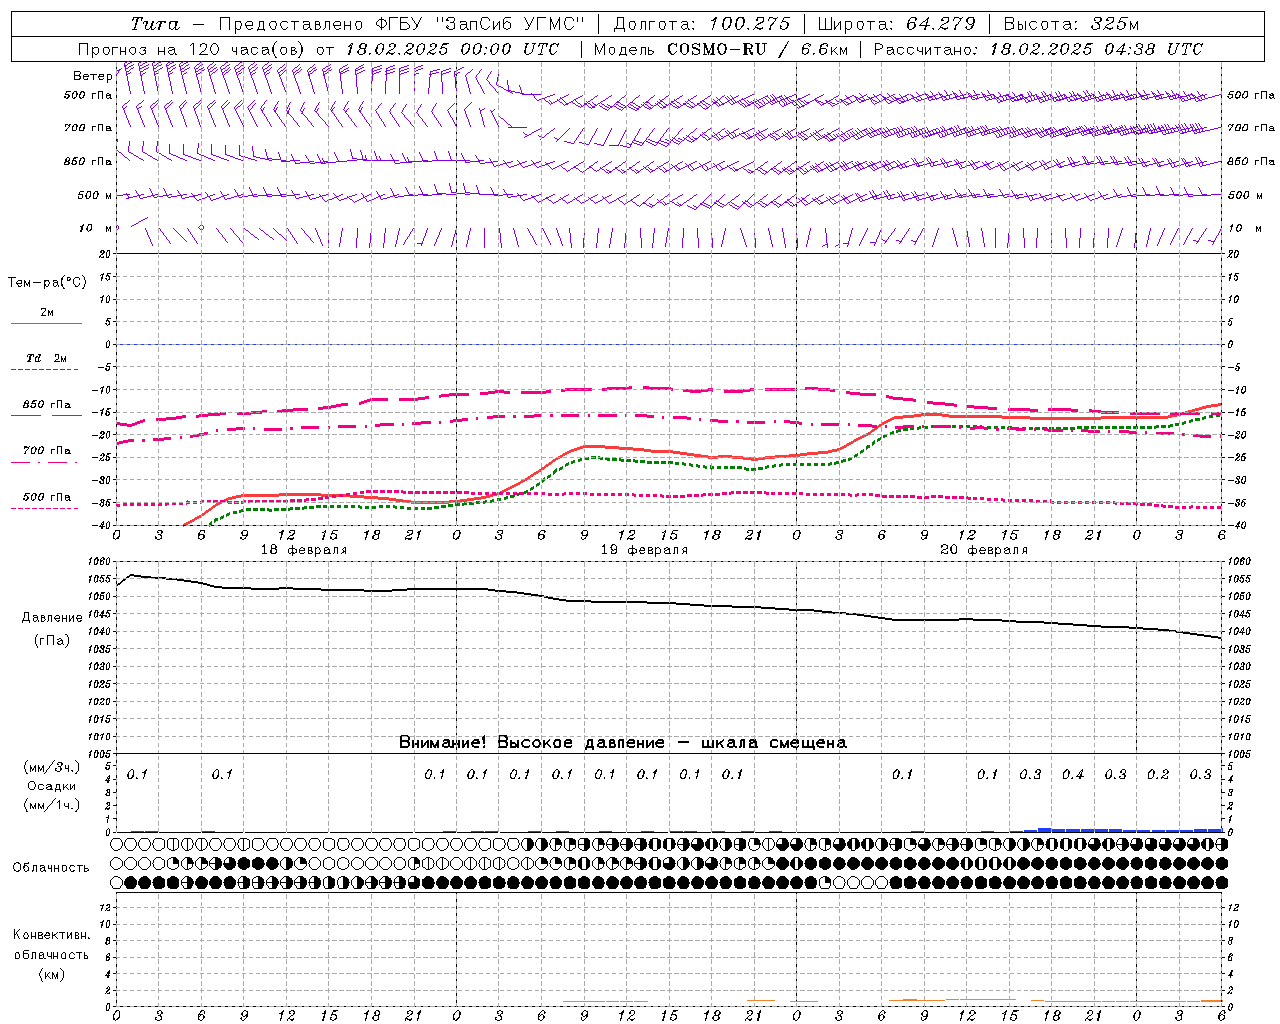Click the "Ветер" wind panel label
This screenshot has height=1024, width=1280.
[92, 76]
